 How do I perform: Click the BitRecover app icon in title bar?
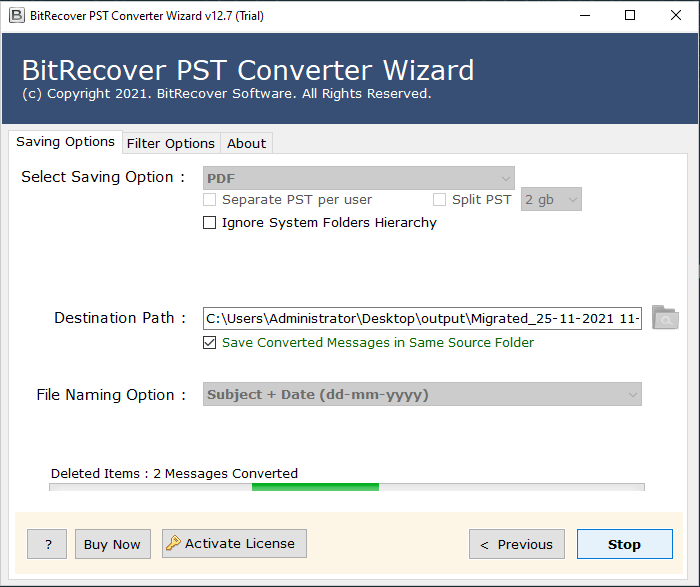[x=15, y=15]
